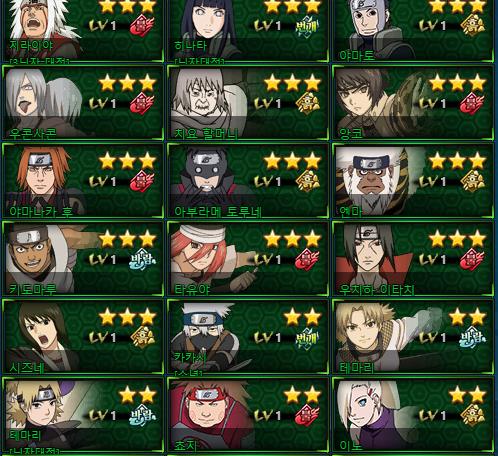Viewport: 498px width, 456px height.
Task: Click the 히나타 name label
Action: 191,46
